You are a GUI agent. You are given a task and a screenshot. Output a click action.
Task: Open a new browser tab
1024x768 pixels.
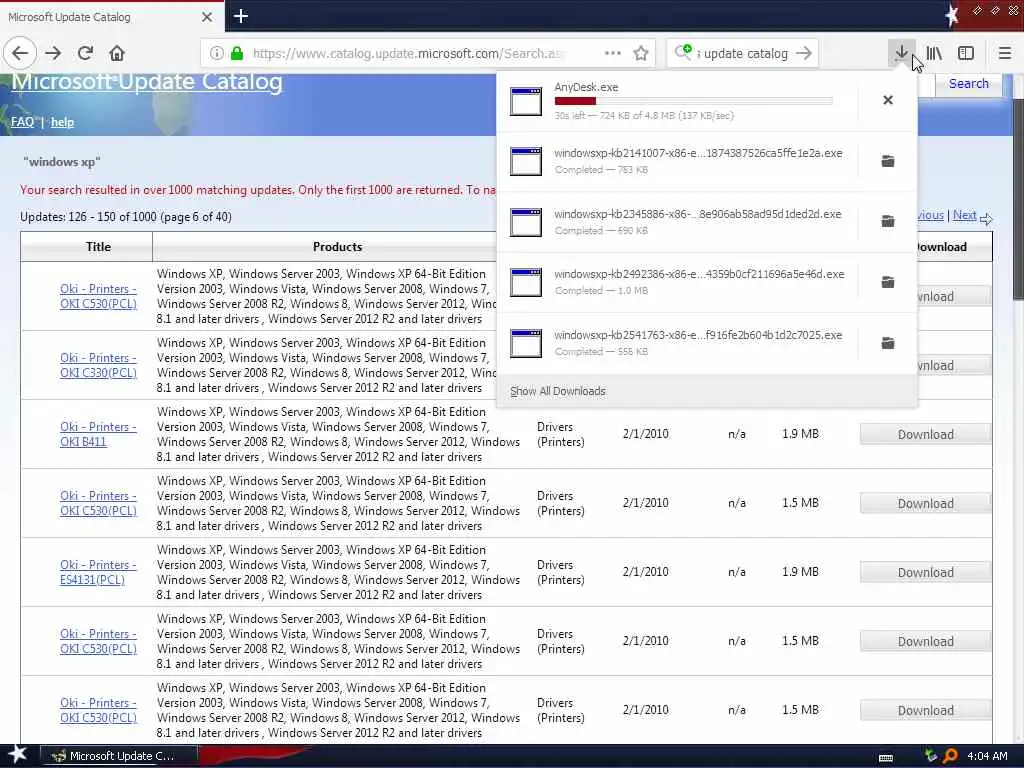[x=240, y=16]
